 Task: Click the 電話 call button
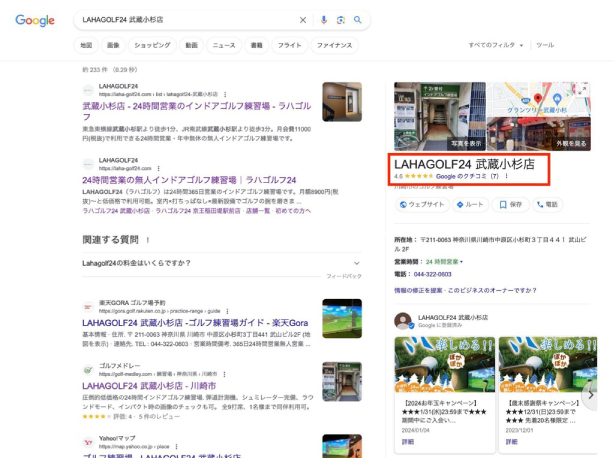[546, 204]
